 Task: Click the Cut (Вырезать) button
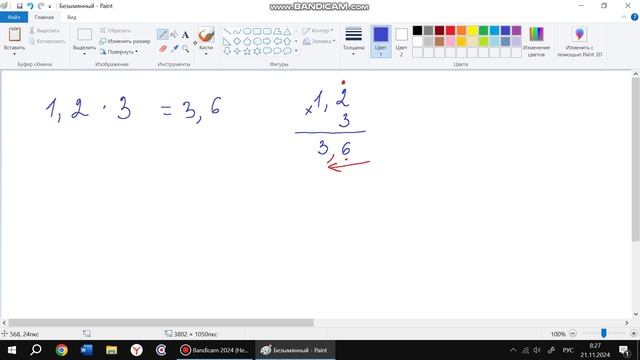(44, 31)
